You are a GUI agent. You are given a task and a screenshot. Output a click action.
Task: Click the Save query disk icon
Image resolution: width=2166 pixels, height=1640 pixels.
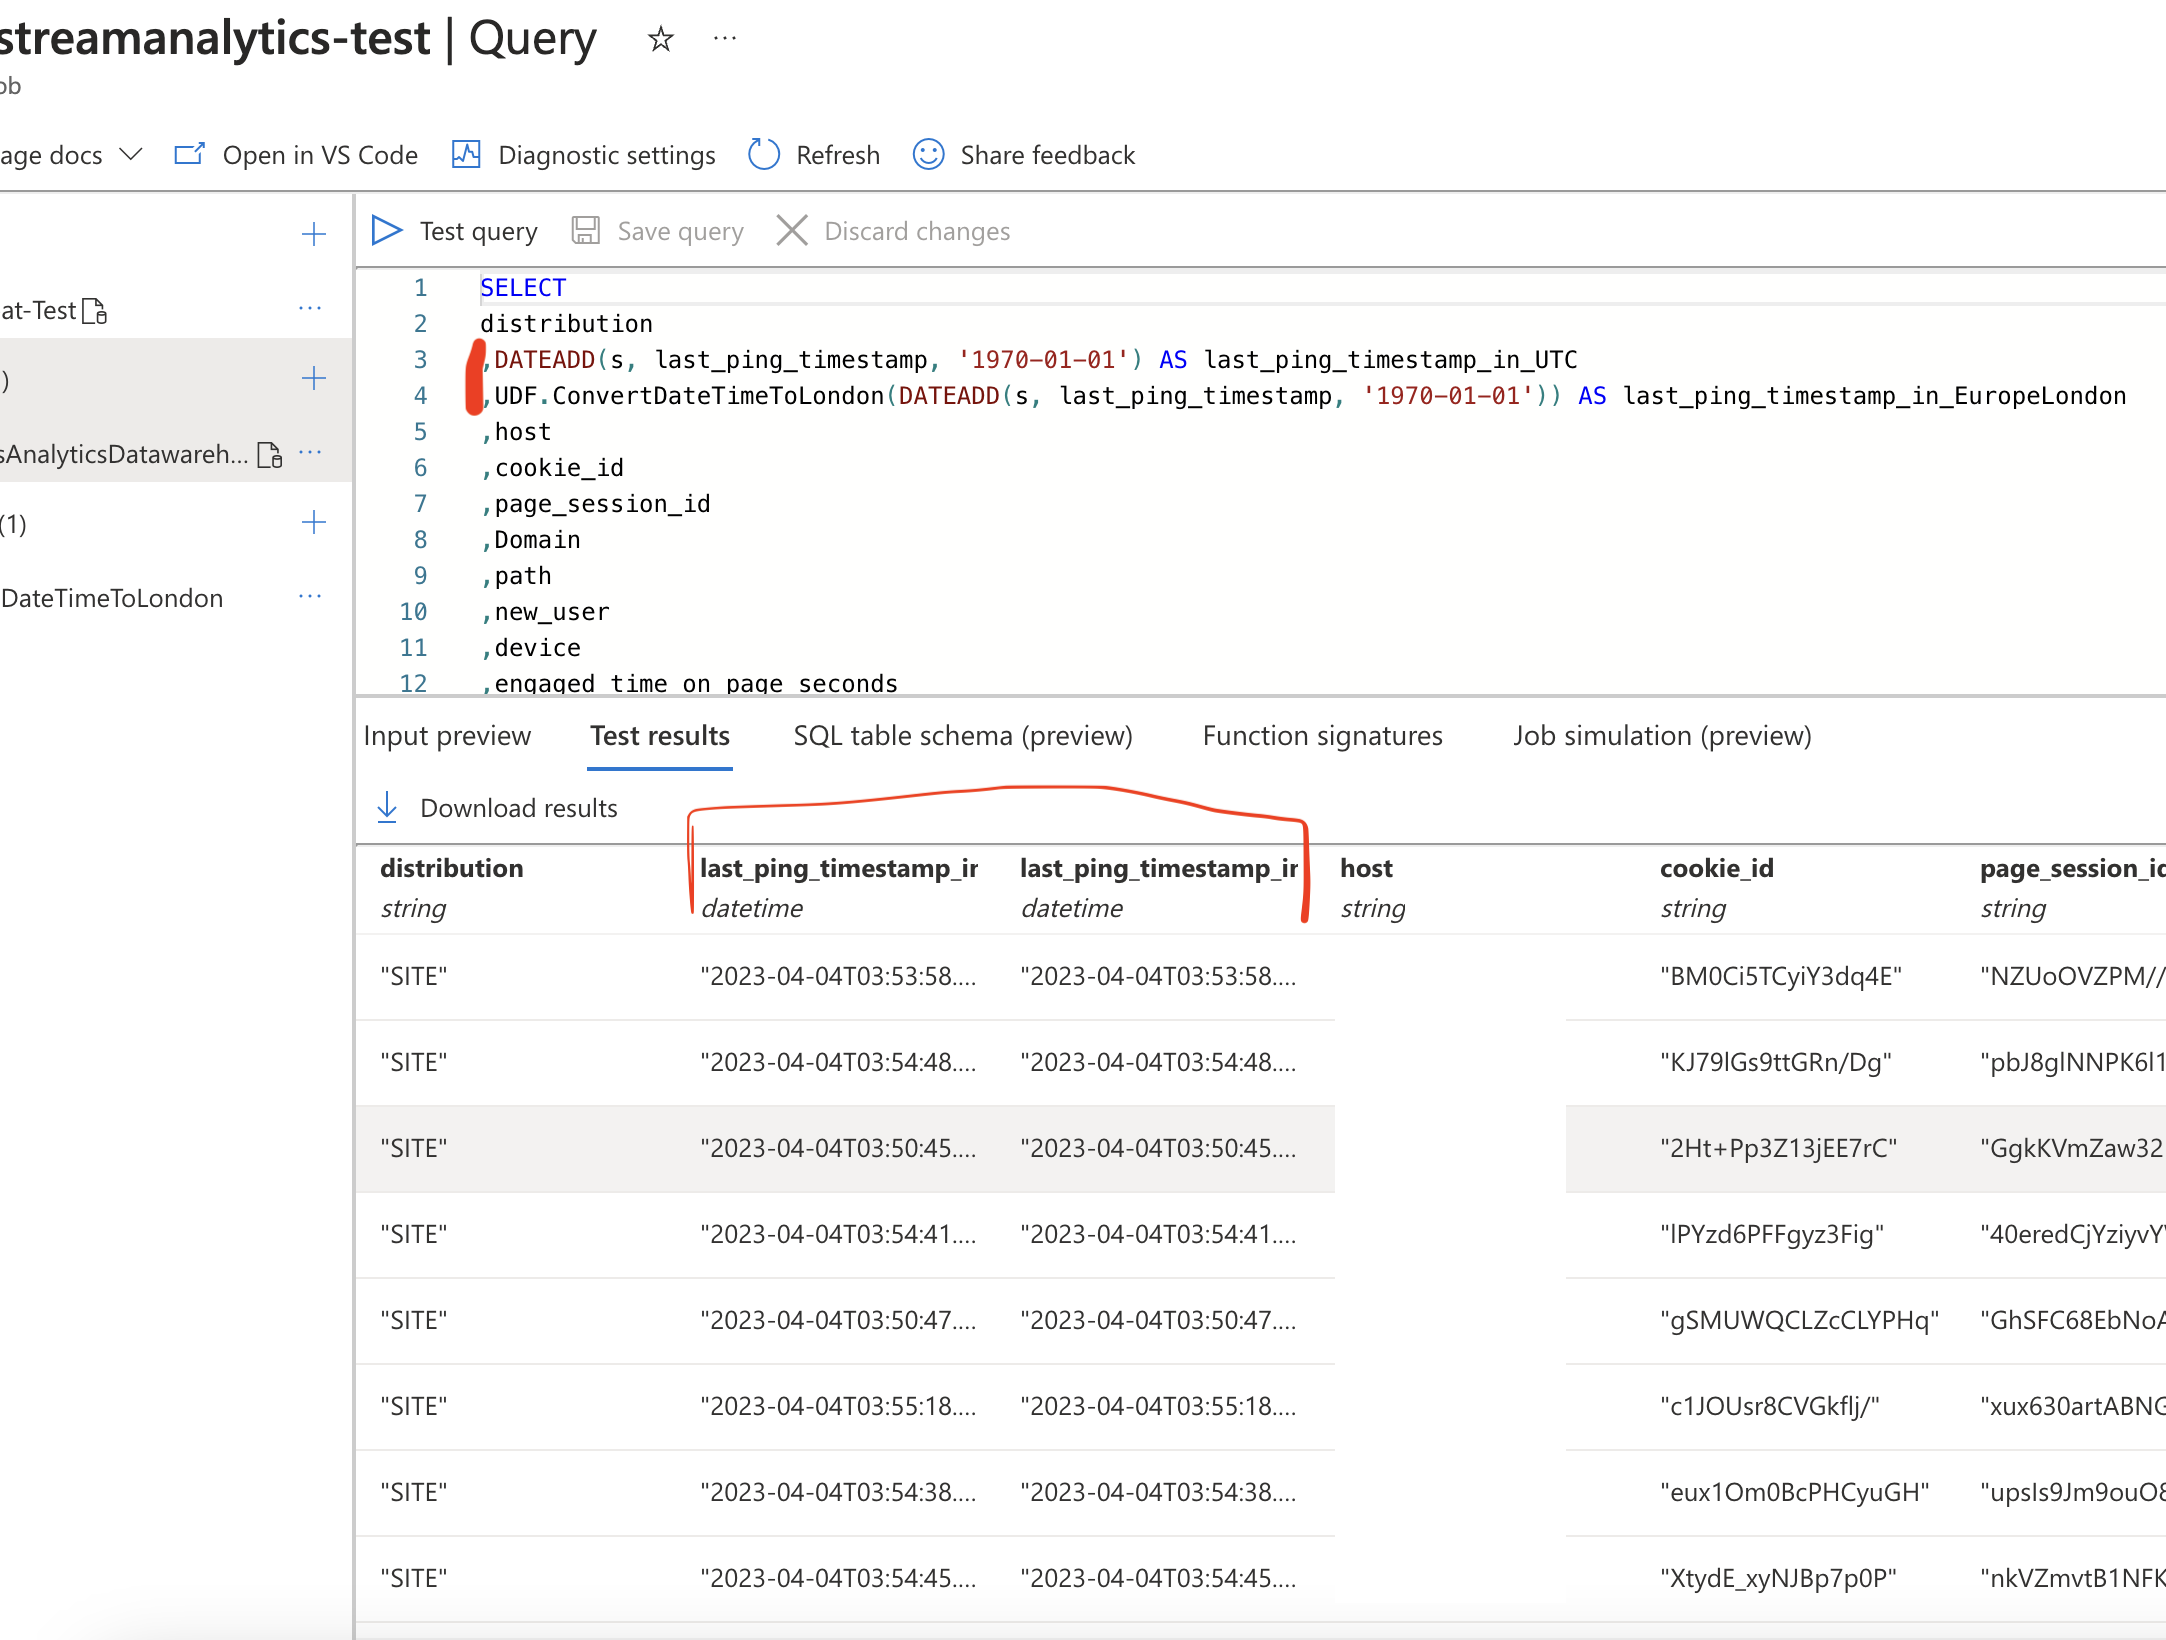coord(585,231)
